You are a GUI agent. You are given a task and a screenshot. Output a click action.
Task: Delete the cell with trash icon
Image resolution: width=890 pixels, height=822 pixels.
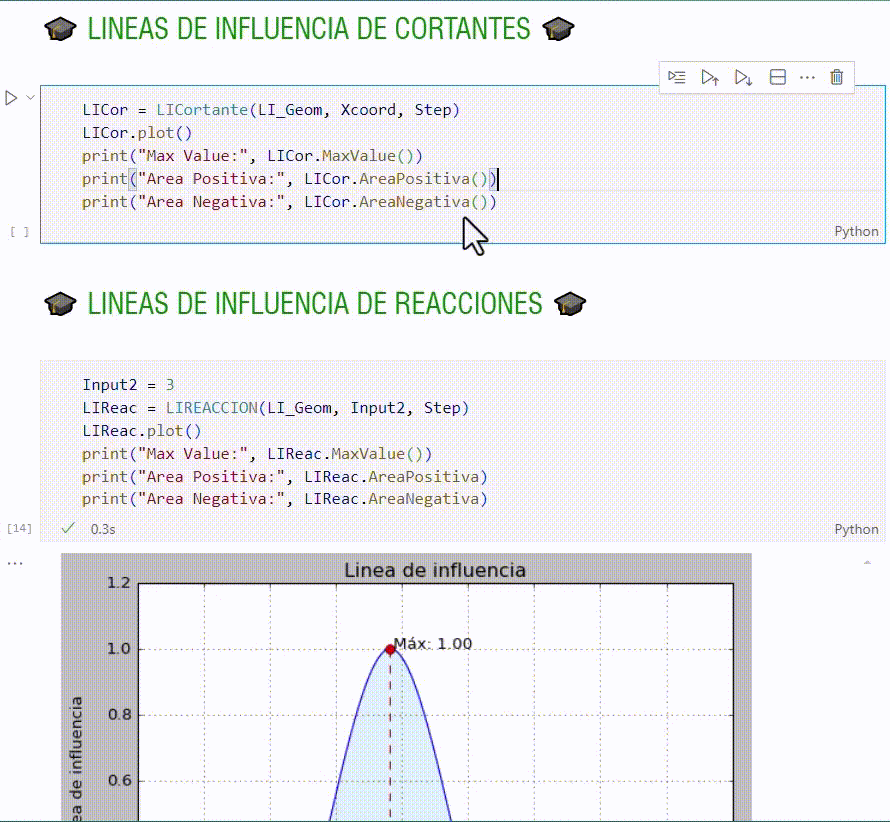coord(837,77)
